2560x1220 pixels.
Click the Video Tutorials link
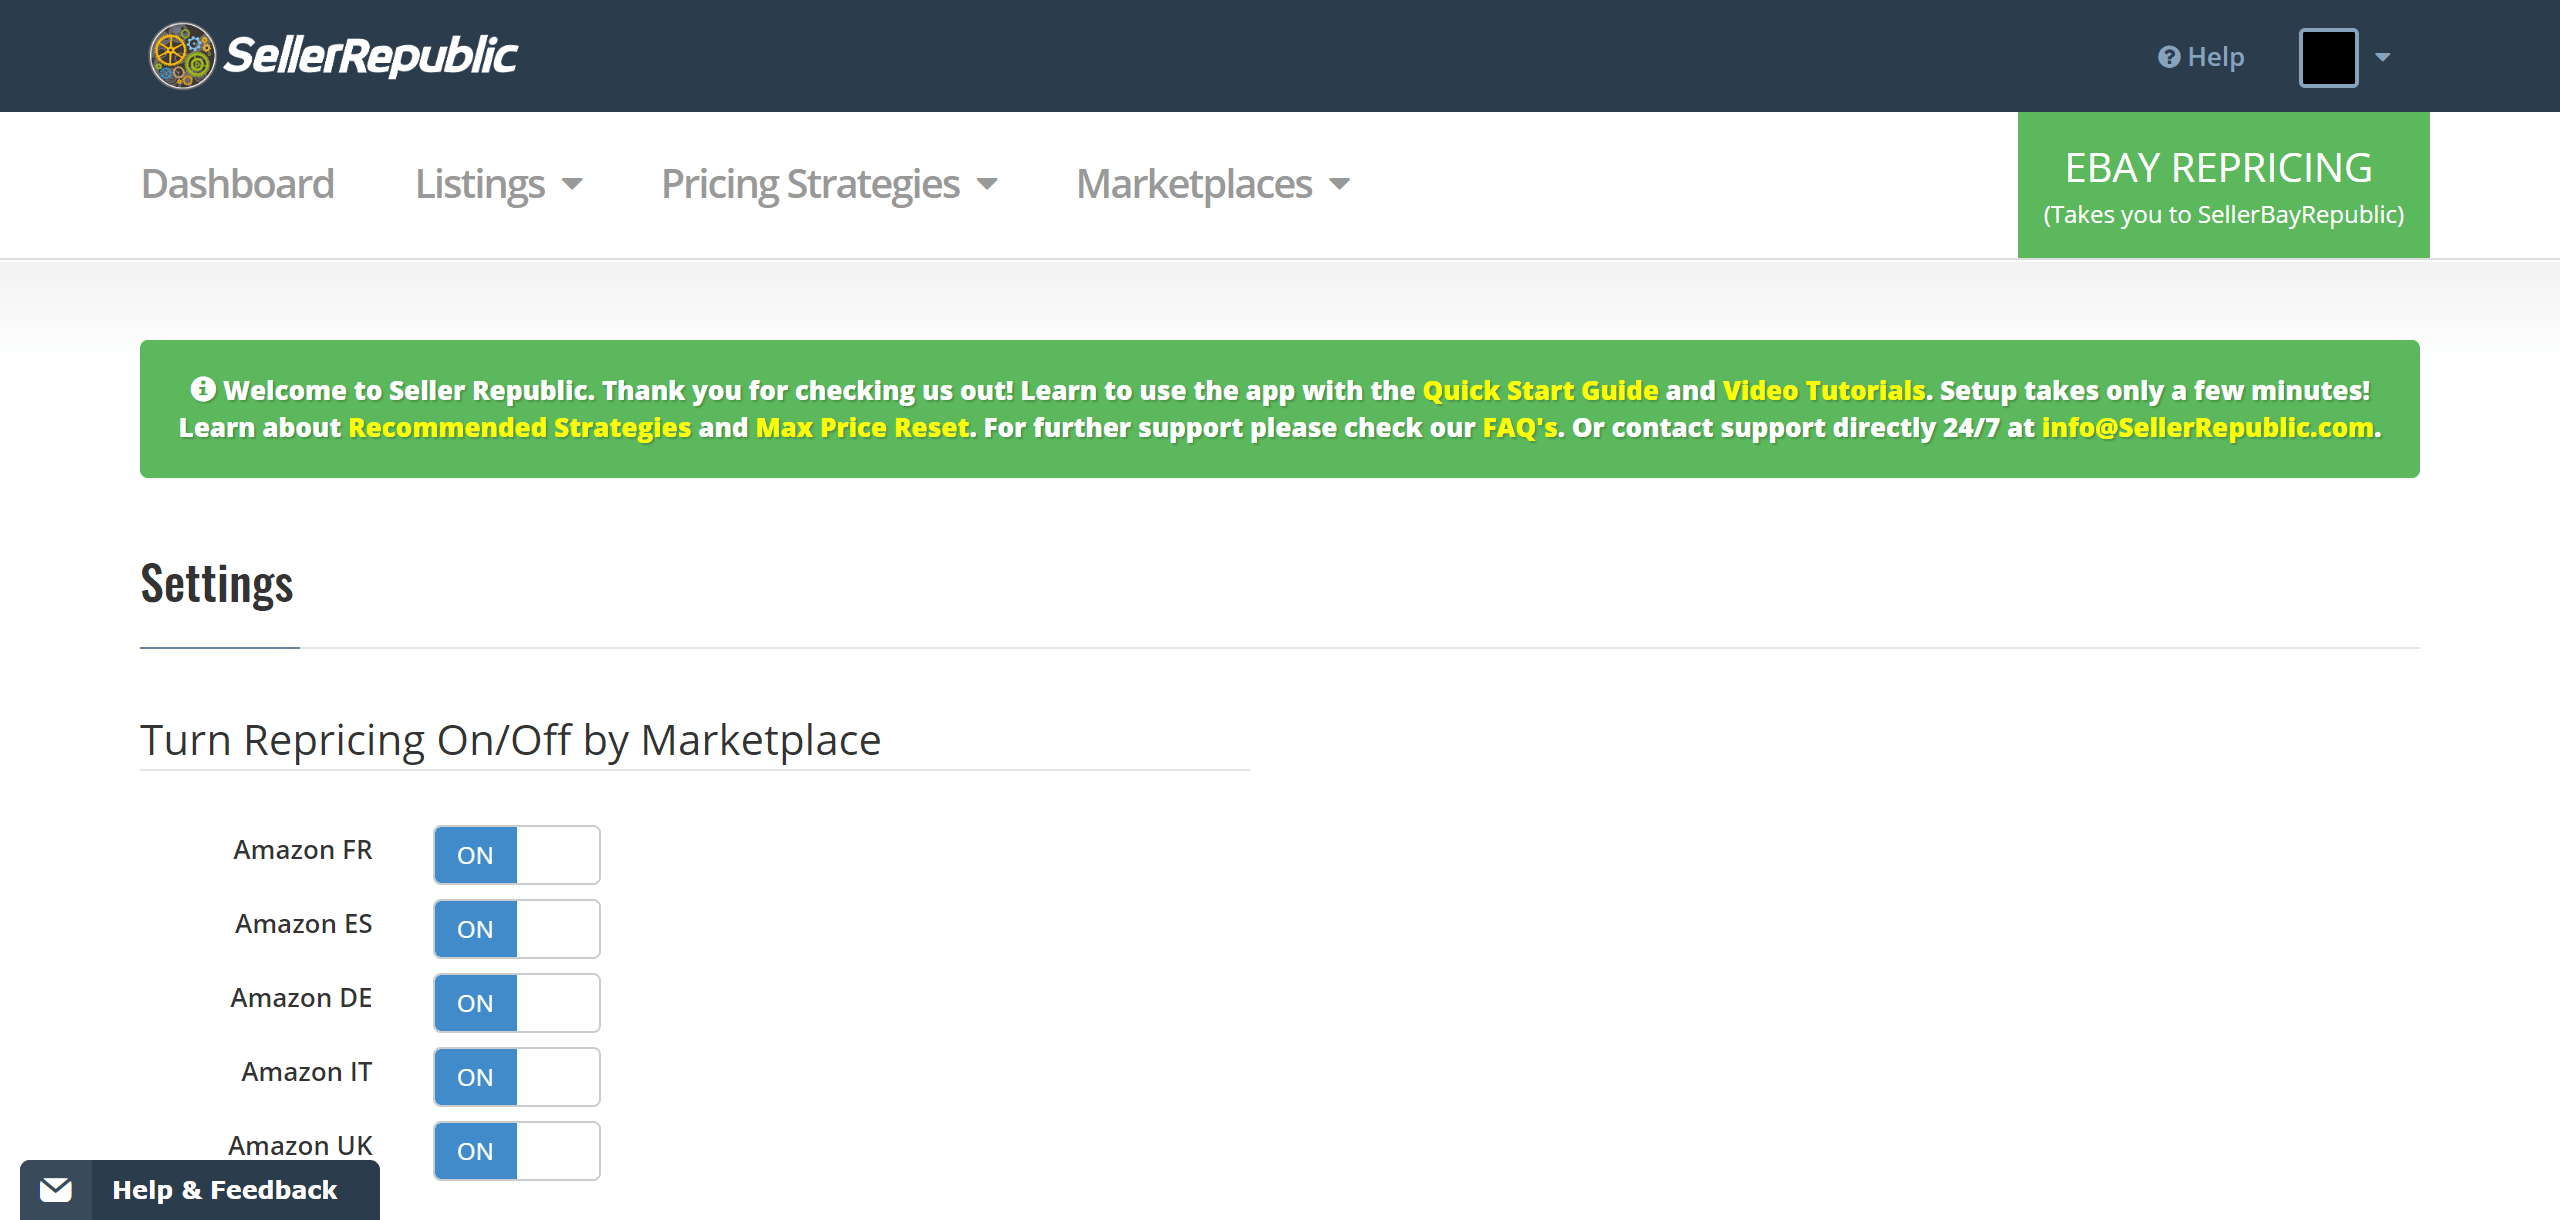[x=1822, y=390]
